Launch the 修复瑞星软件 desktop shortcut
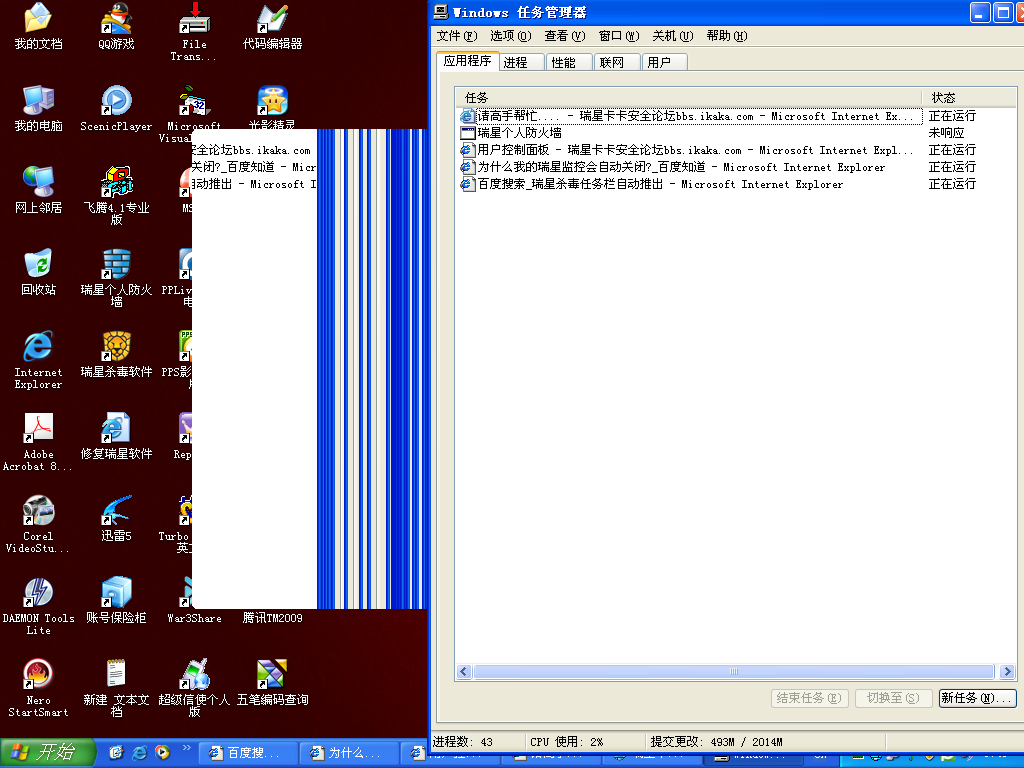The image size is (1024, 768). [x=116, y=436]
